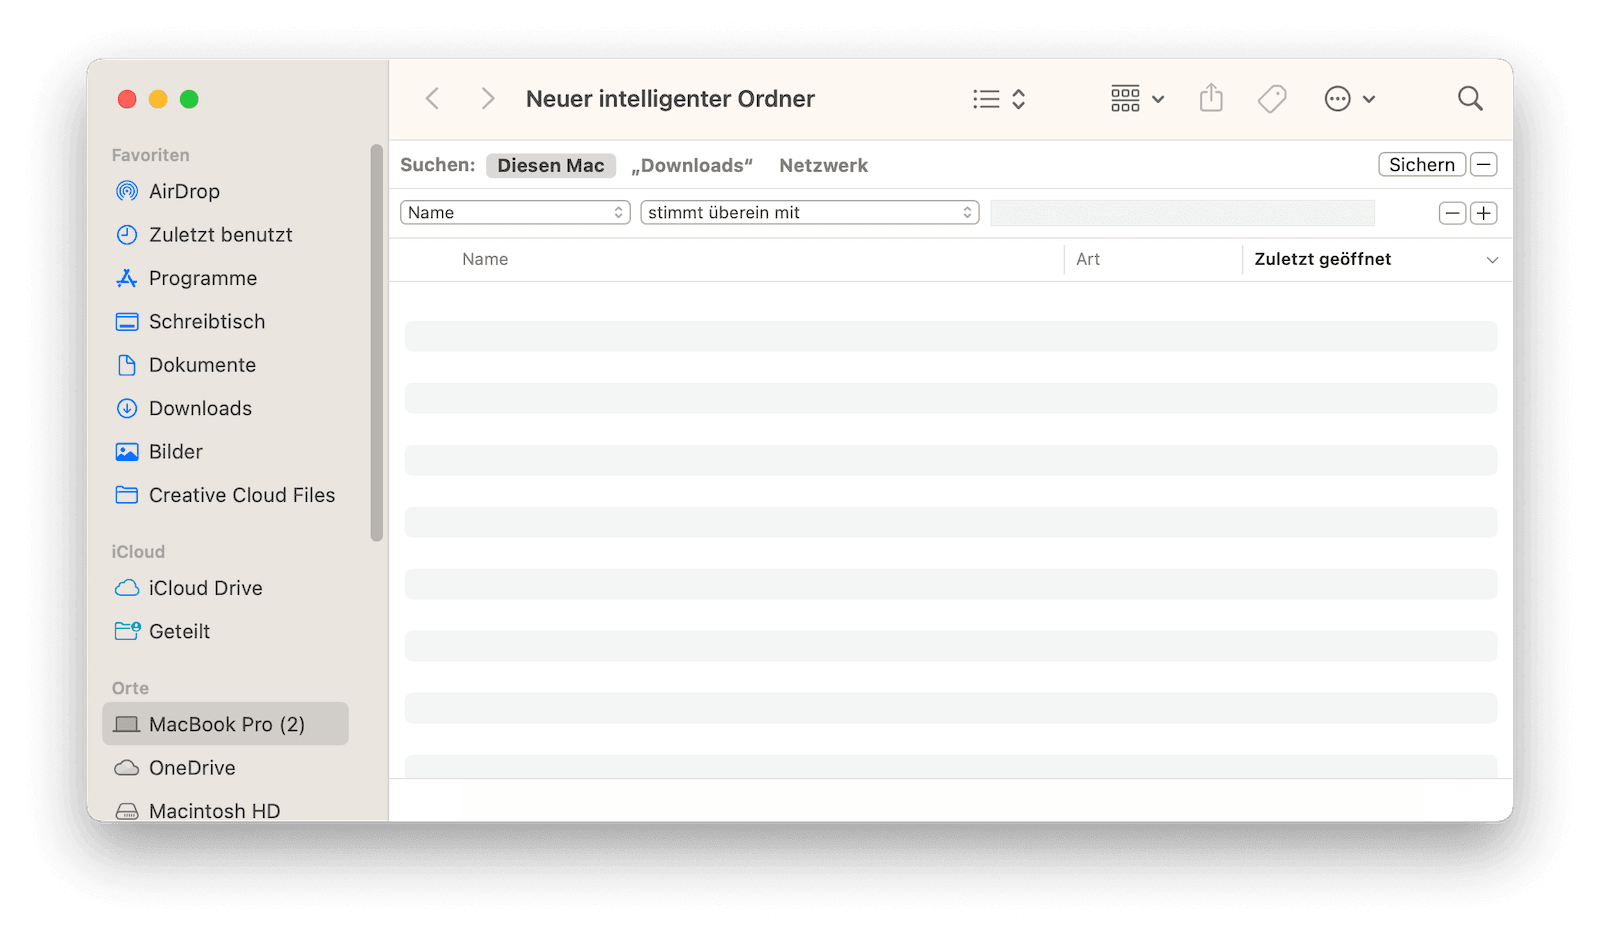Viewport: 1600px width, 936px height.
Task: Select the Programme sidebar icon
Action: [204, 278]
